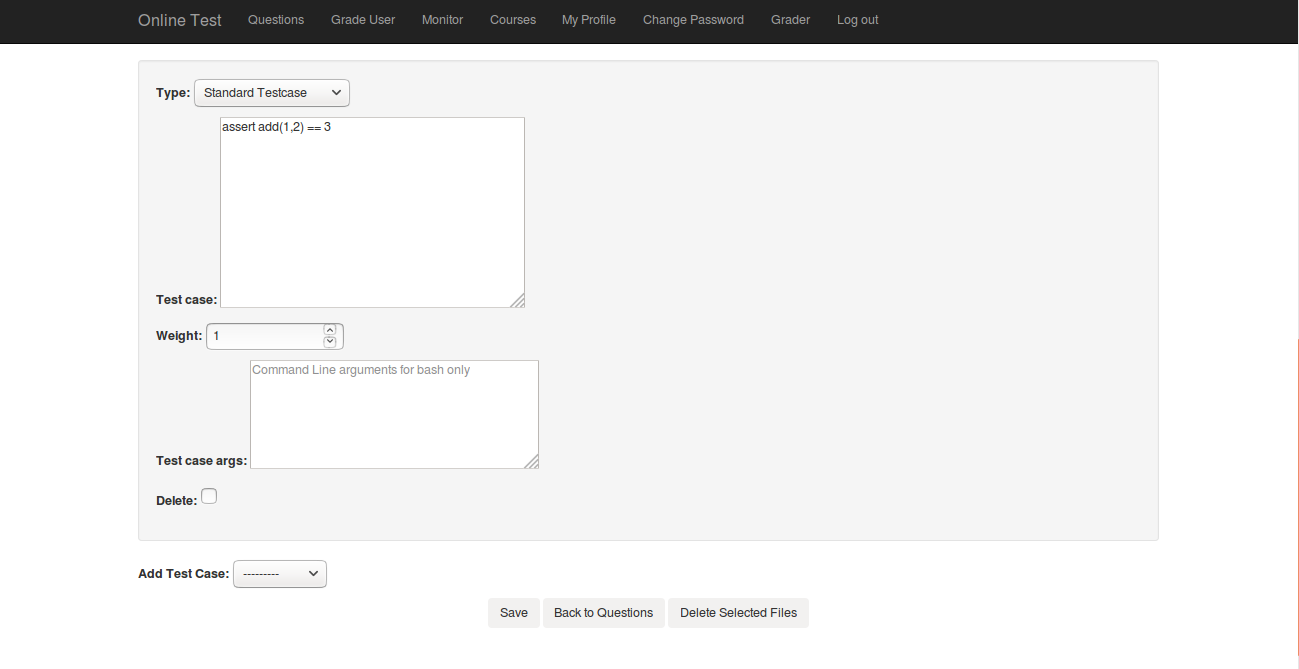The width and height of the screenshot is (1299, 669).
Task: Click the 'Weight:' label
Action: (179, 336)
